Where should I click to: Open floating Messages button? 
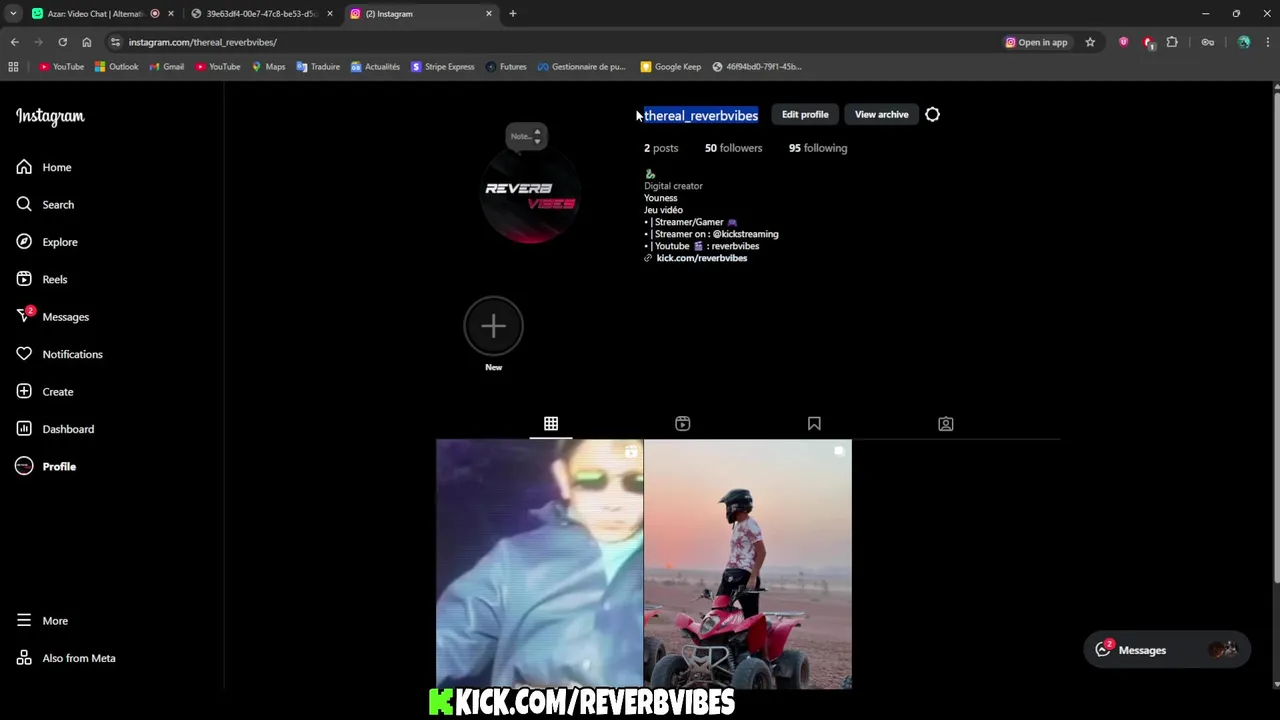click(x=1166, y=650)
